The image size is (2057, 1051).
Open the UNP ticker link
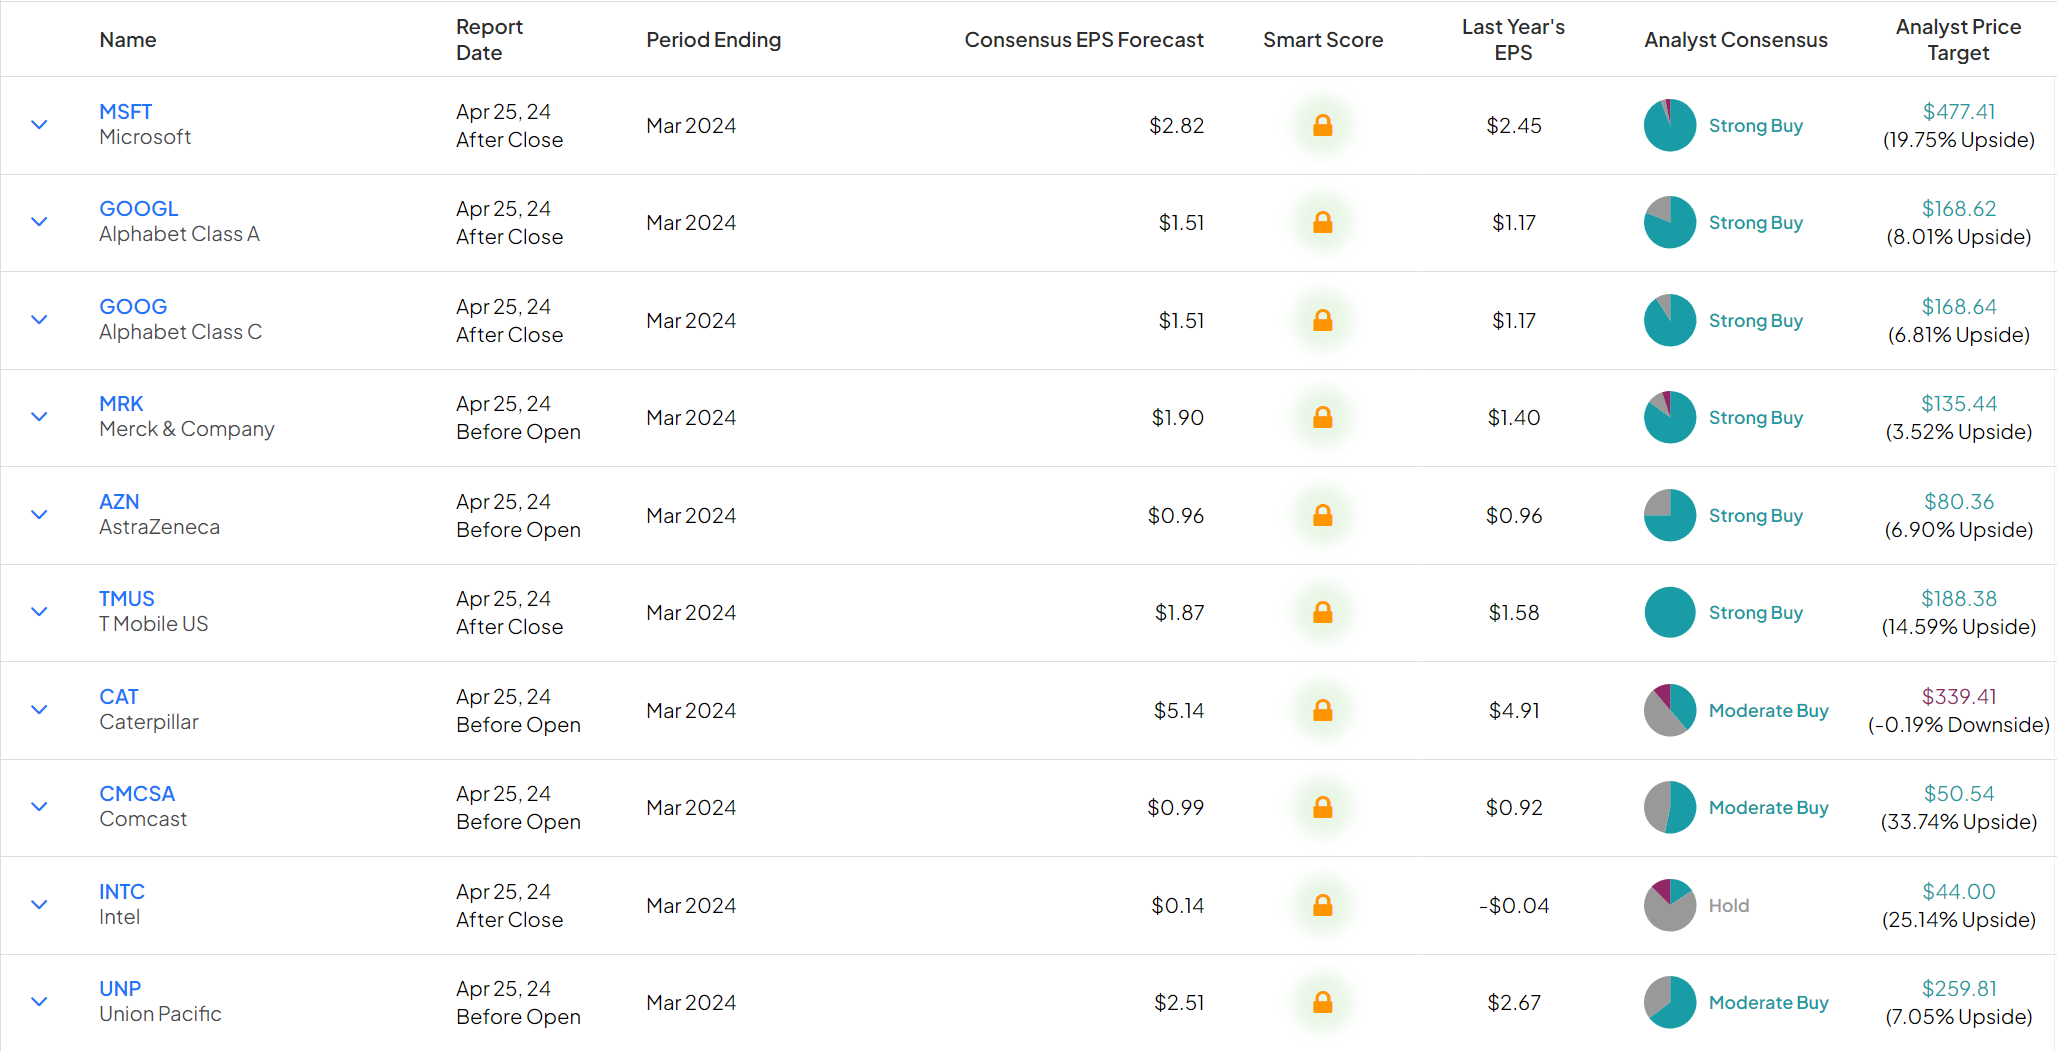(x=120, y=989)
